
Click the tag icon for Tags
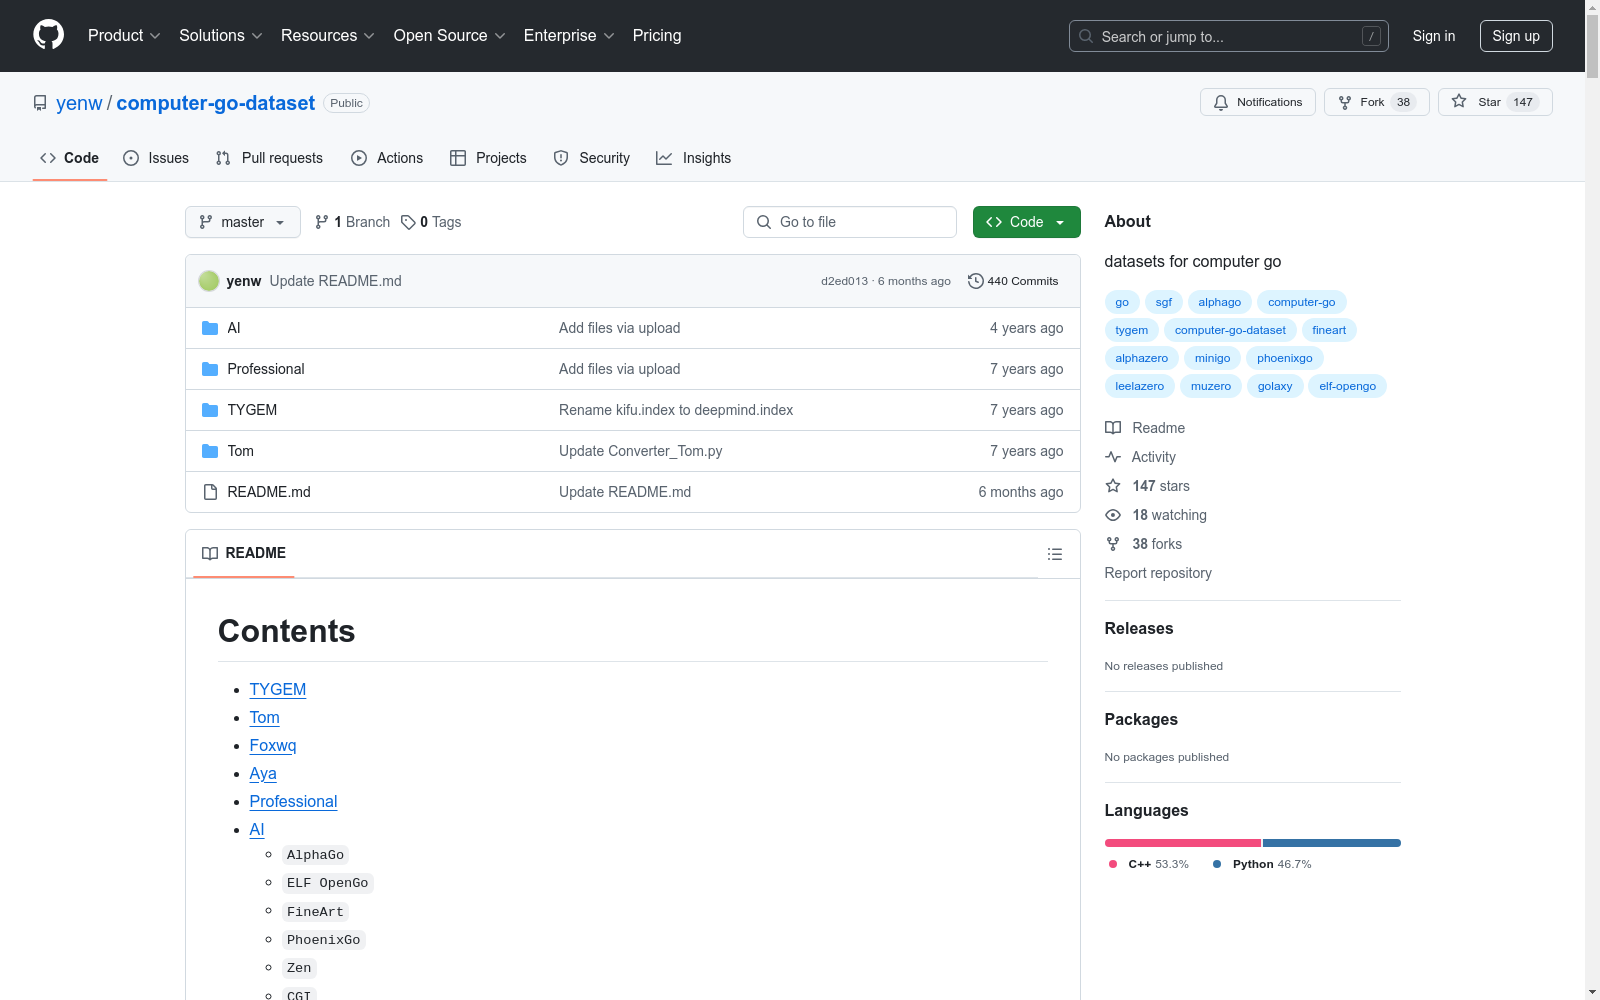click(408, 222)
